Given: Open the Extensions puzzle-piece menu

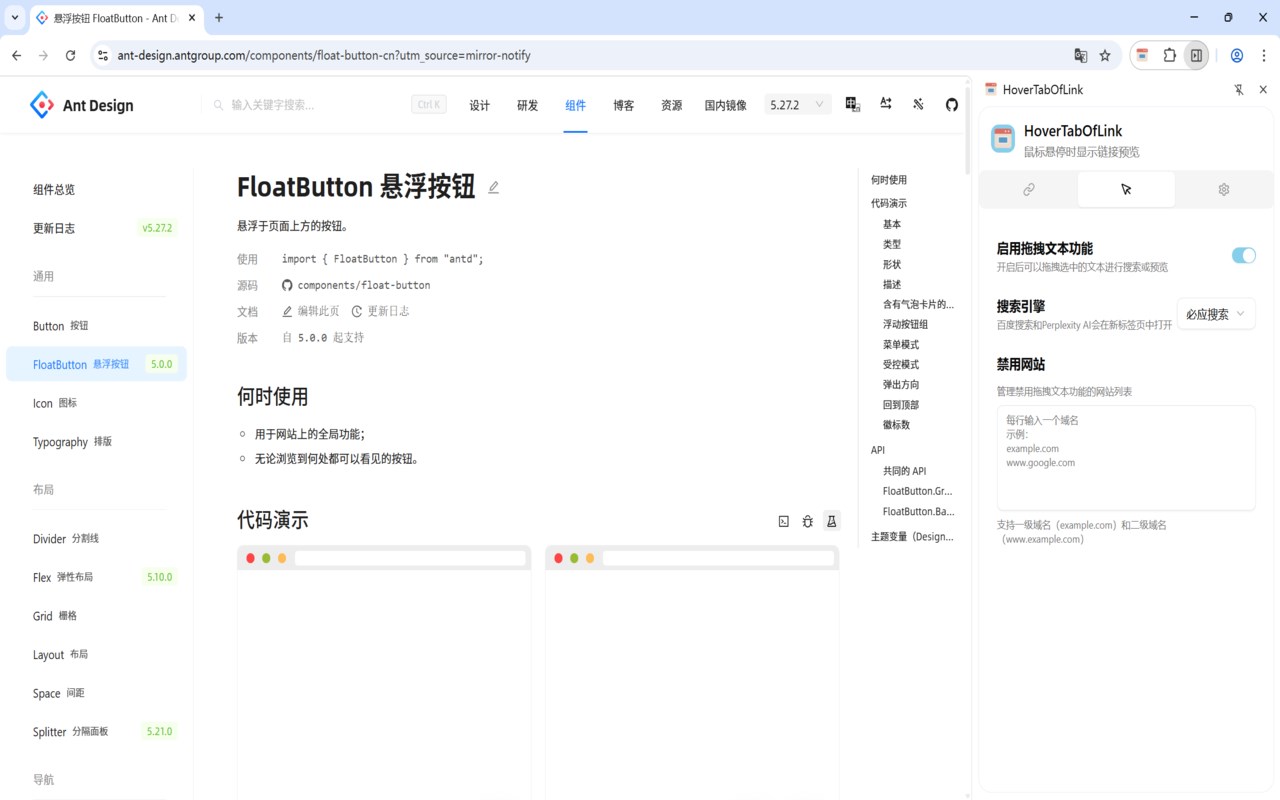Looking at the screenshot, I should pyautogui.click(x=1169, y=56).
